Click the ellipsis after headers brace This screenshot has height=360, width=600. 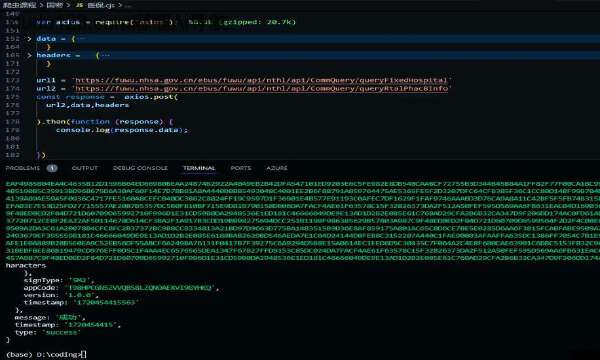(106, 55)
